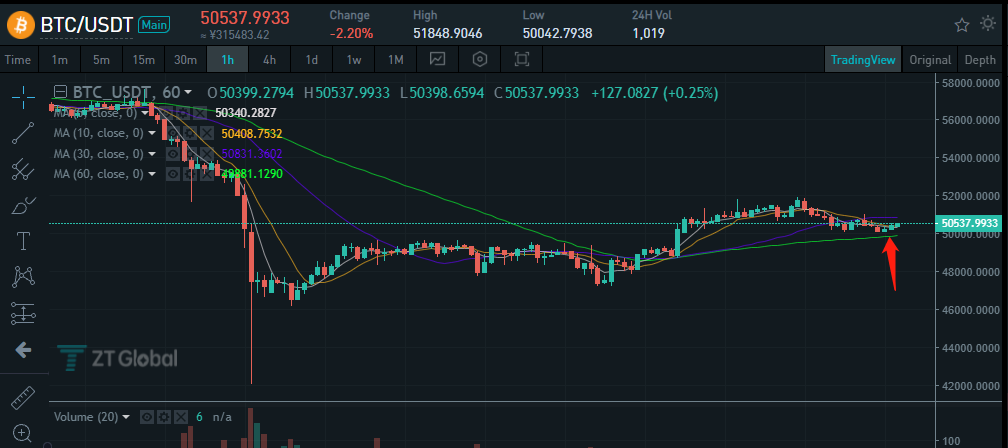Open the BTC/USDT pair selector
This screenshot has height=448, width=1008.
87,25
